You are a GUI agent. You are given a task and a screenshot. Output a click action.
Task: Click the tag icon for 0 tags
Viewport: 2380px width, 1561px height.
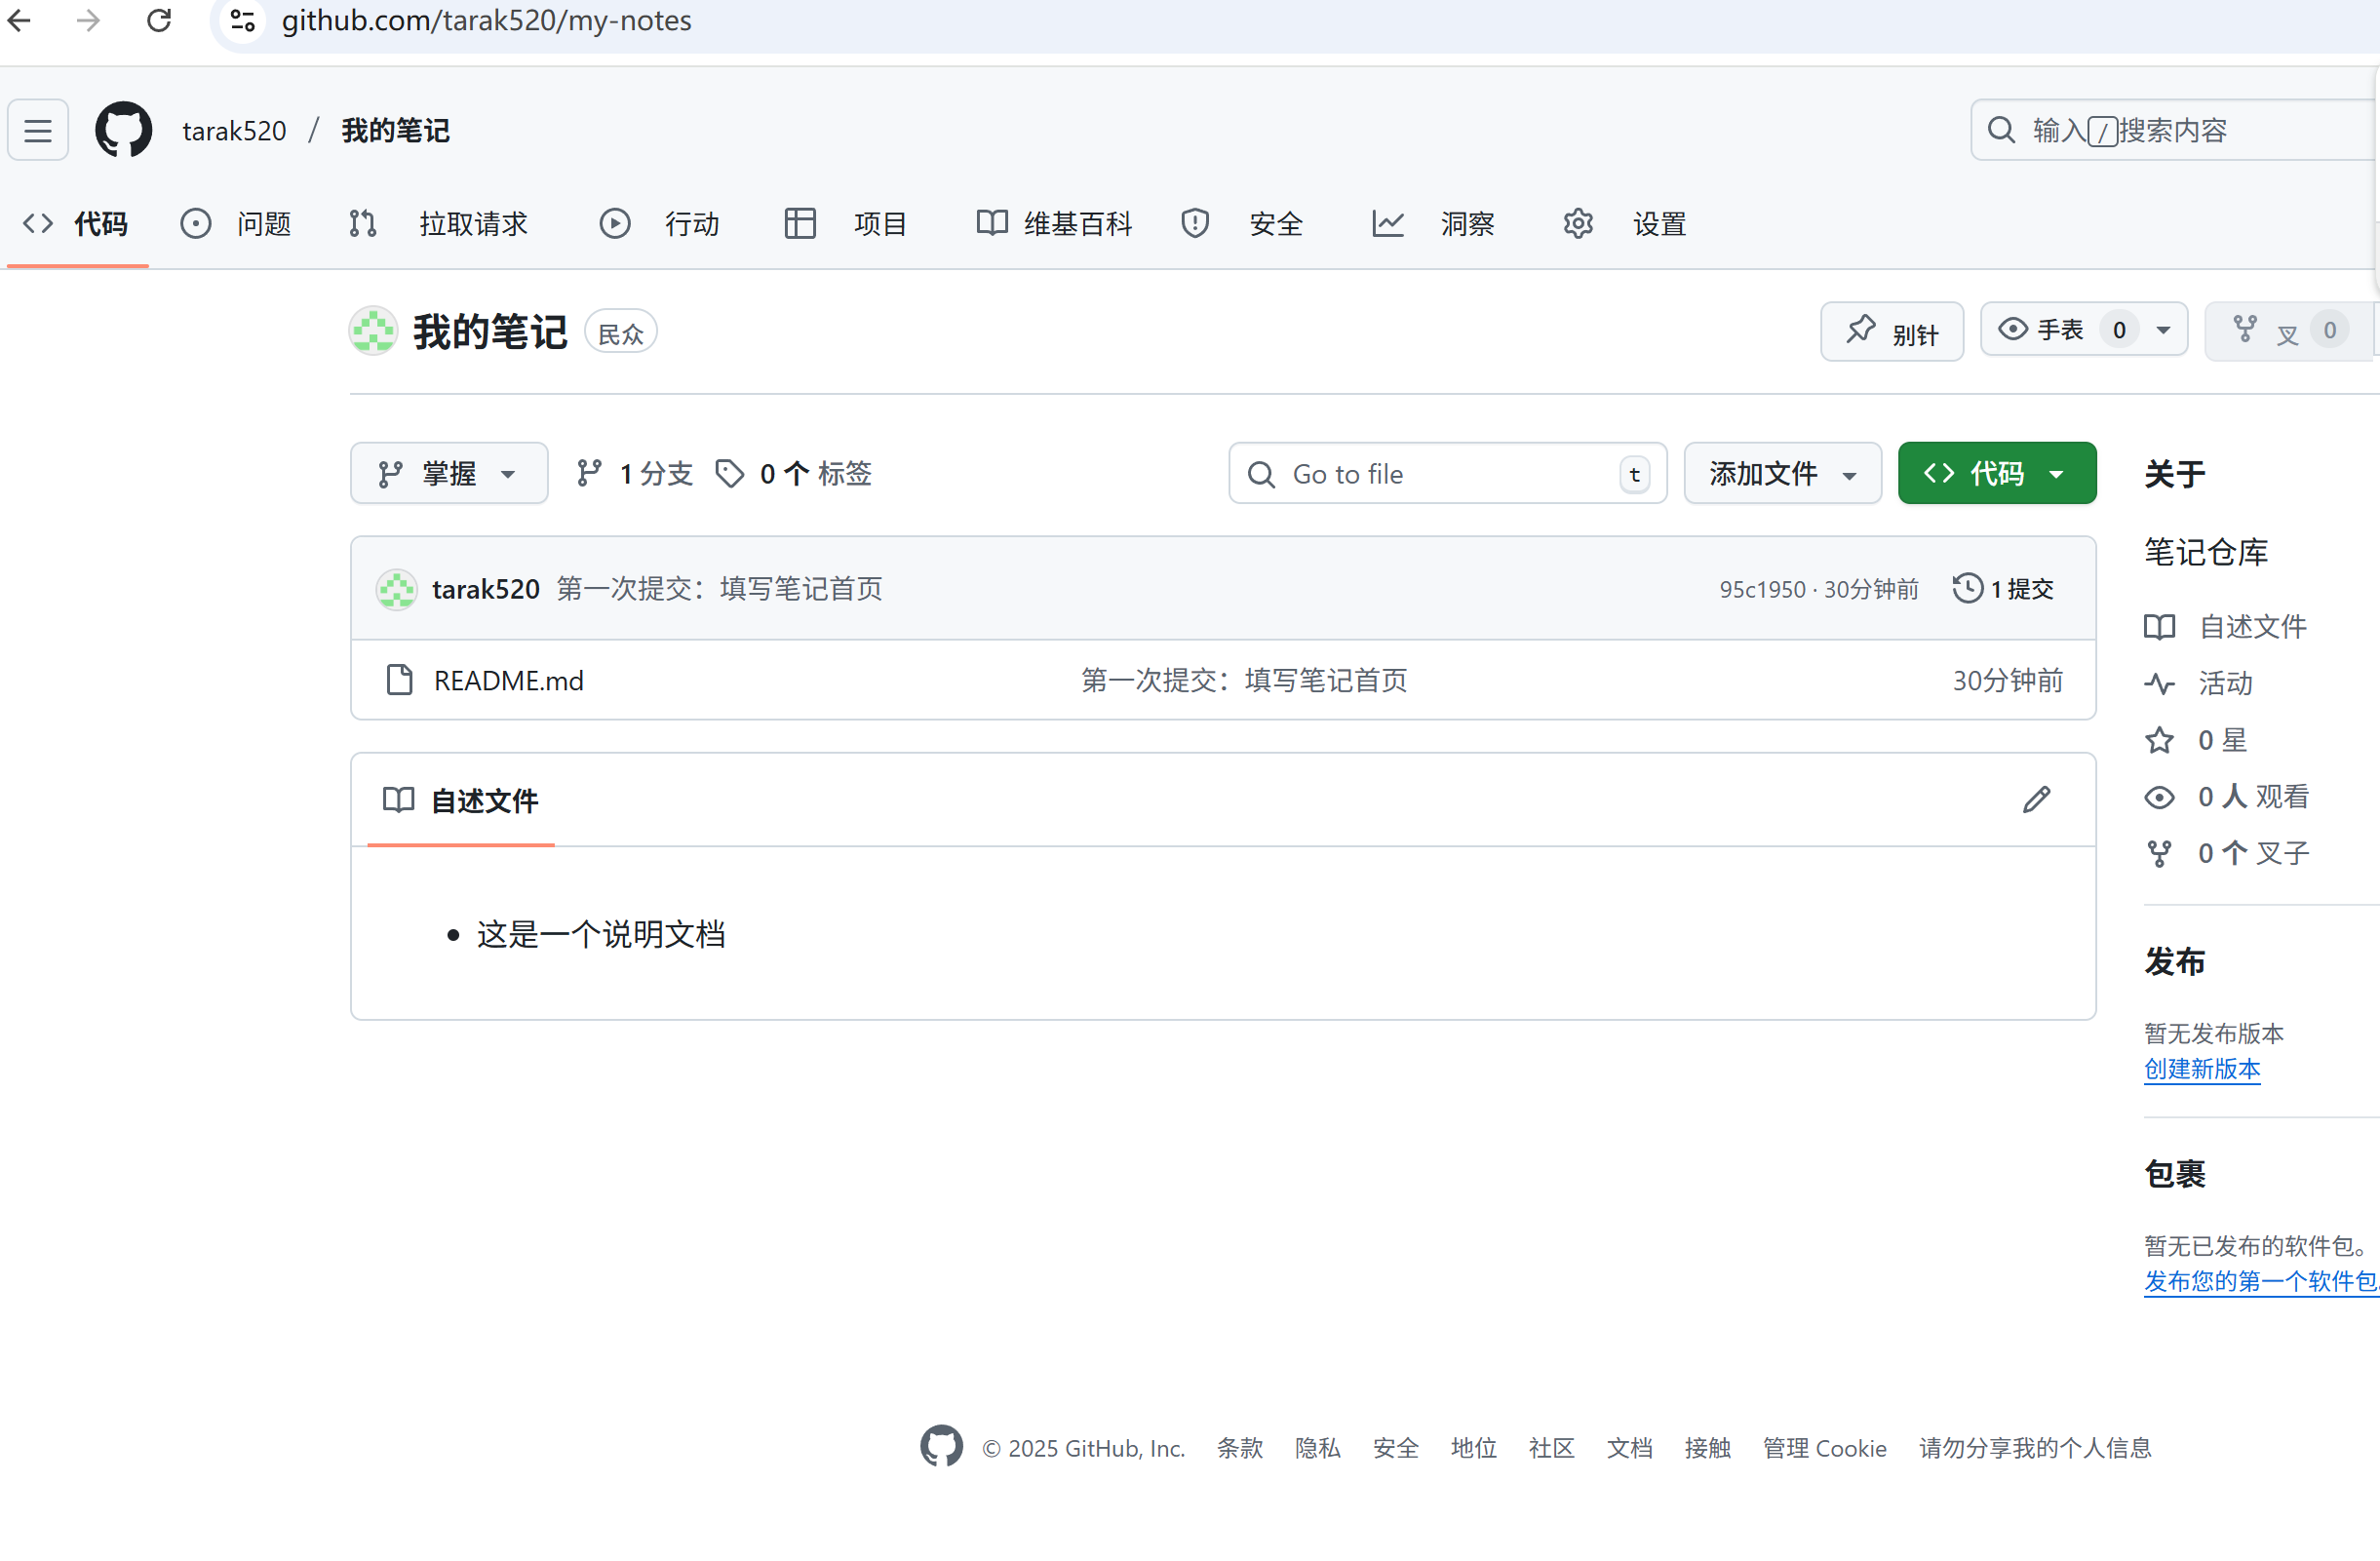pyautogui.click(x=730, y=473)
